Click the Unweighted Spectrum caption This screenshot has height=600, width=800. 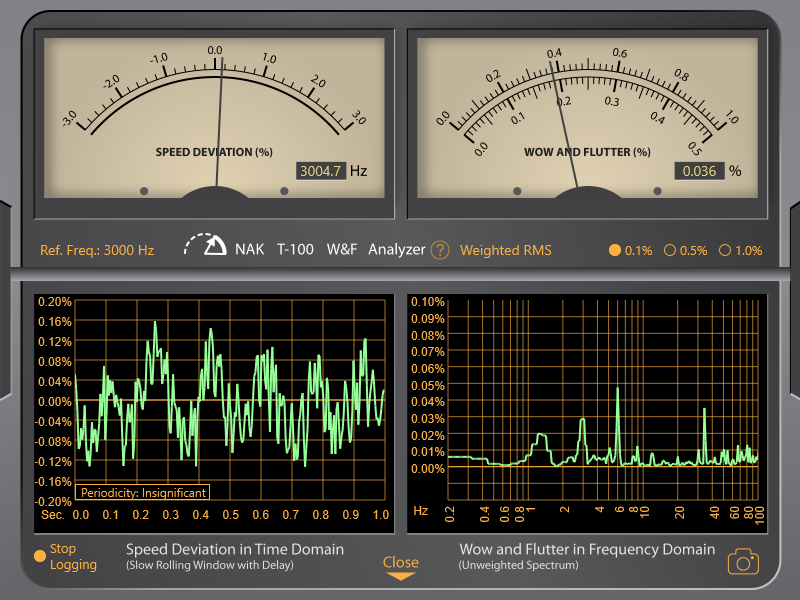518,565
